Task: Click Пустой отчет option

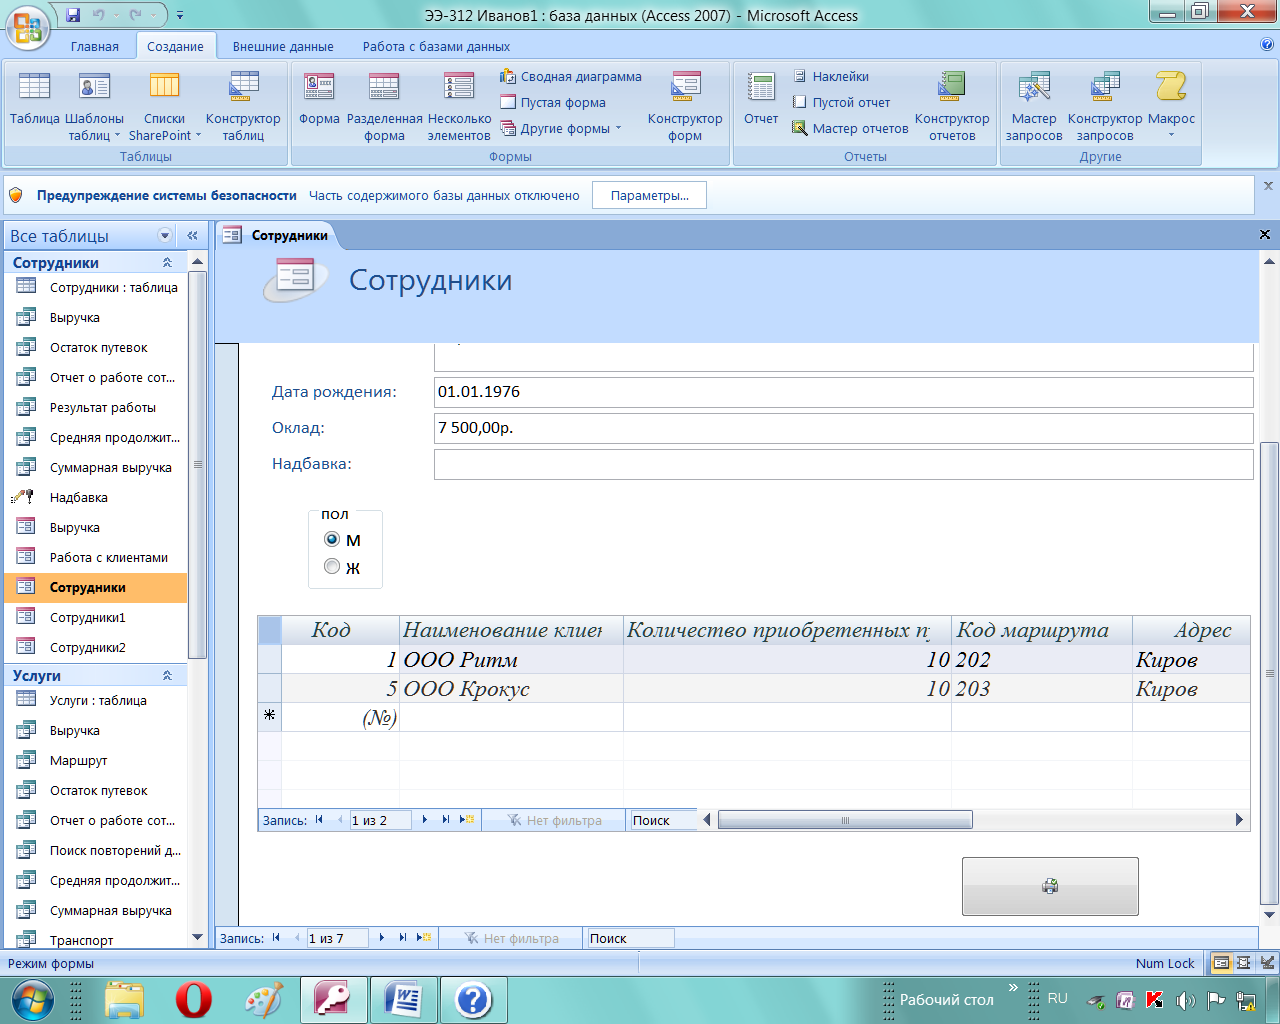Action: 840,103
